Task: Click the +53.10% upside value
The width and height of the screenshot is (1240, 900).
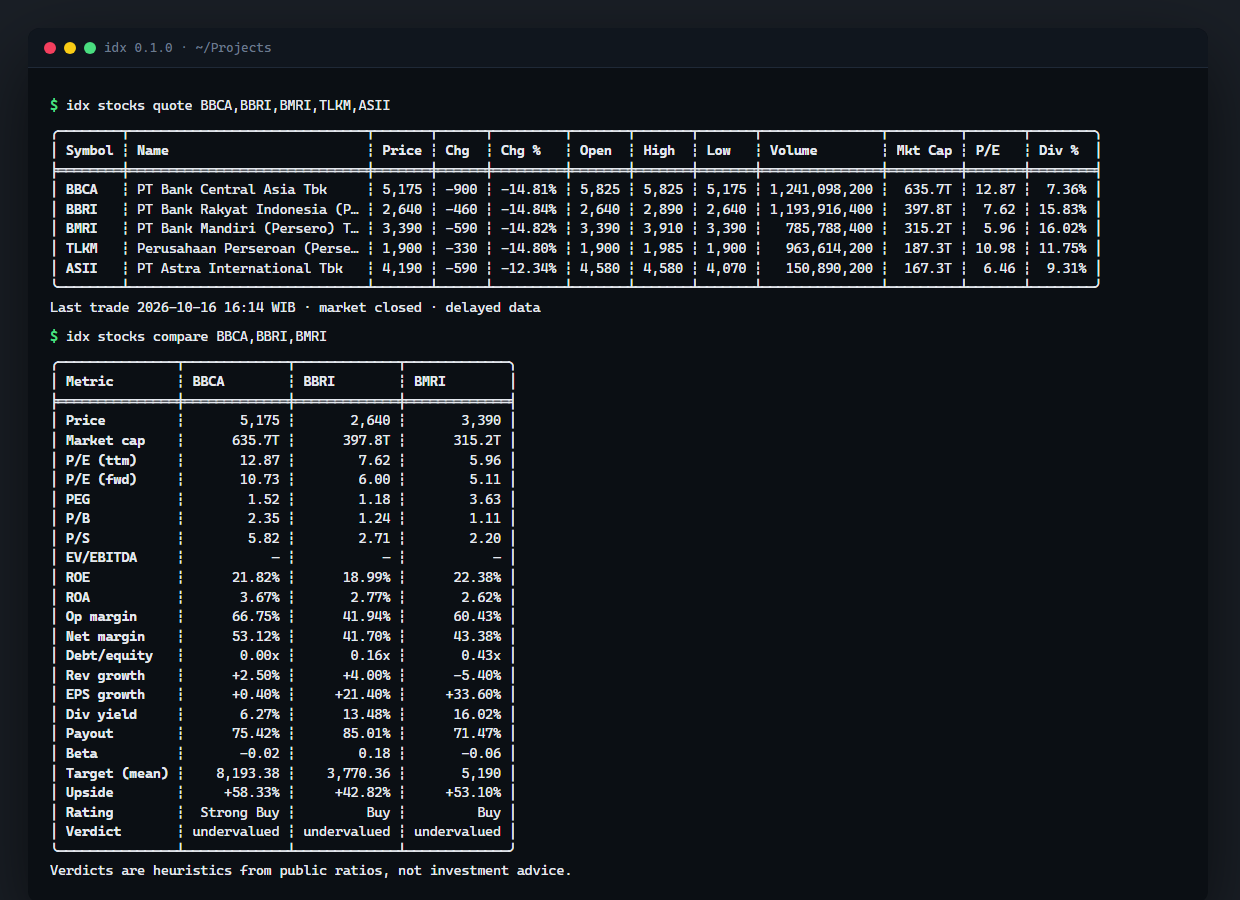Action: point(474,792)
